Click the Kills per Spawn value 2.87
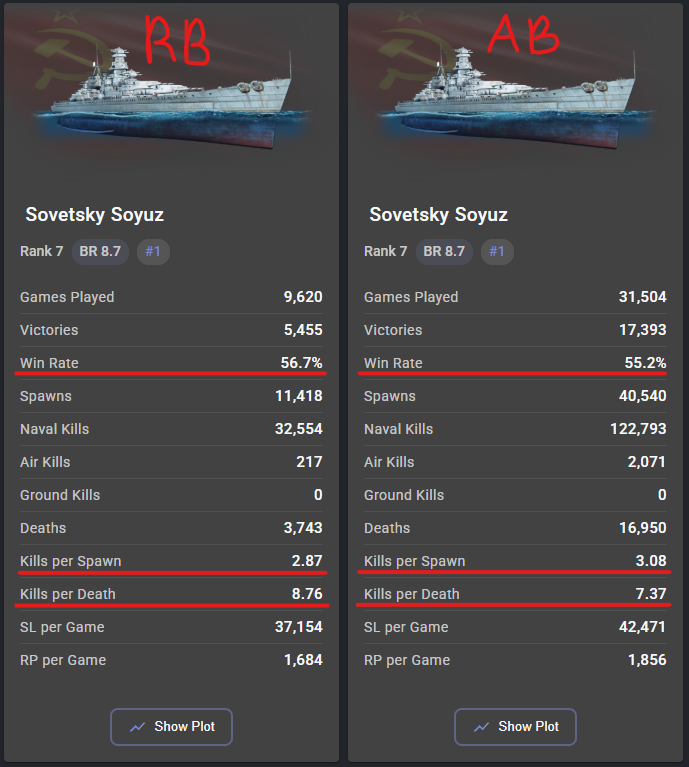689x767 pixels. pos(306,561)
